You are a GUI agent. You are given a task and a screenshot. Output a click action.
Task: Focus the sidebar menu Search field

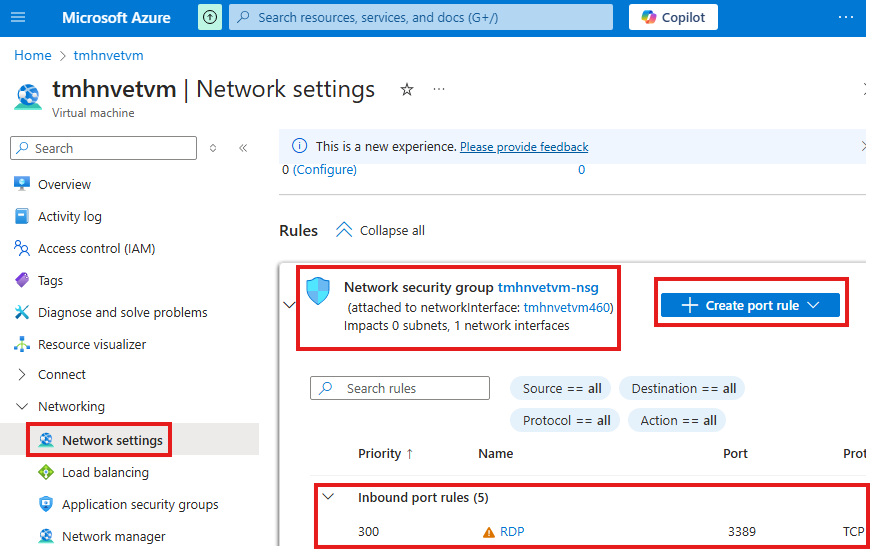[x=103, y=148]
